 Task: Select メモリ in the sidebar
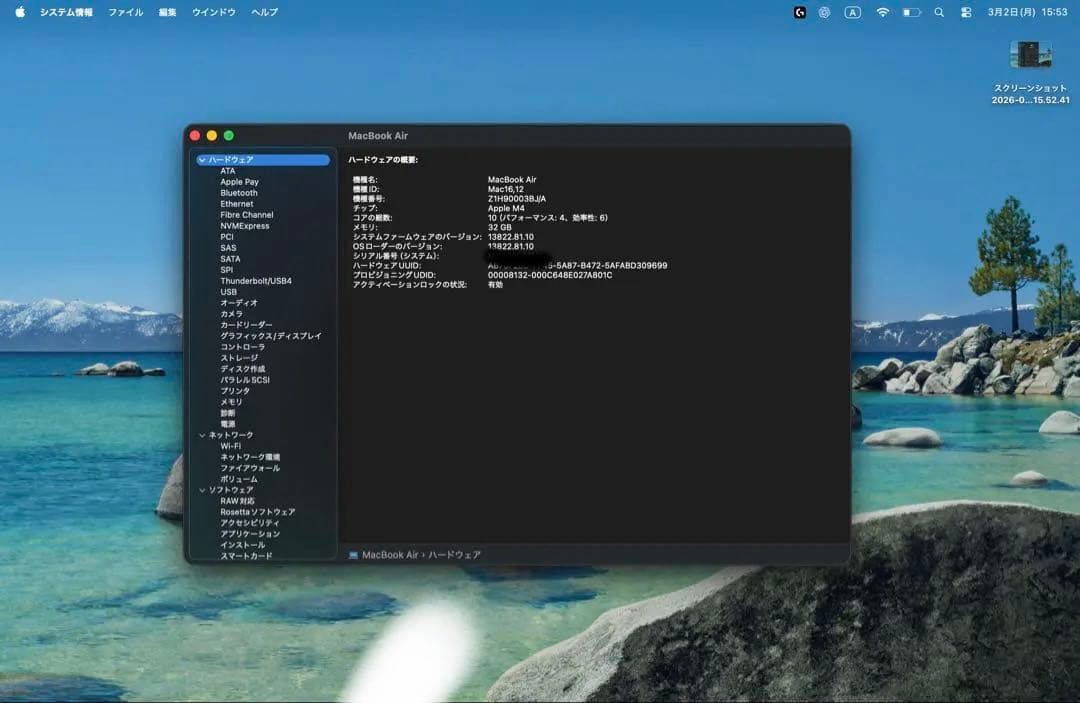click(231, 402)
